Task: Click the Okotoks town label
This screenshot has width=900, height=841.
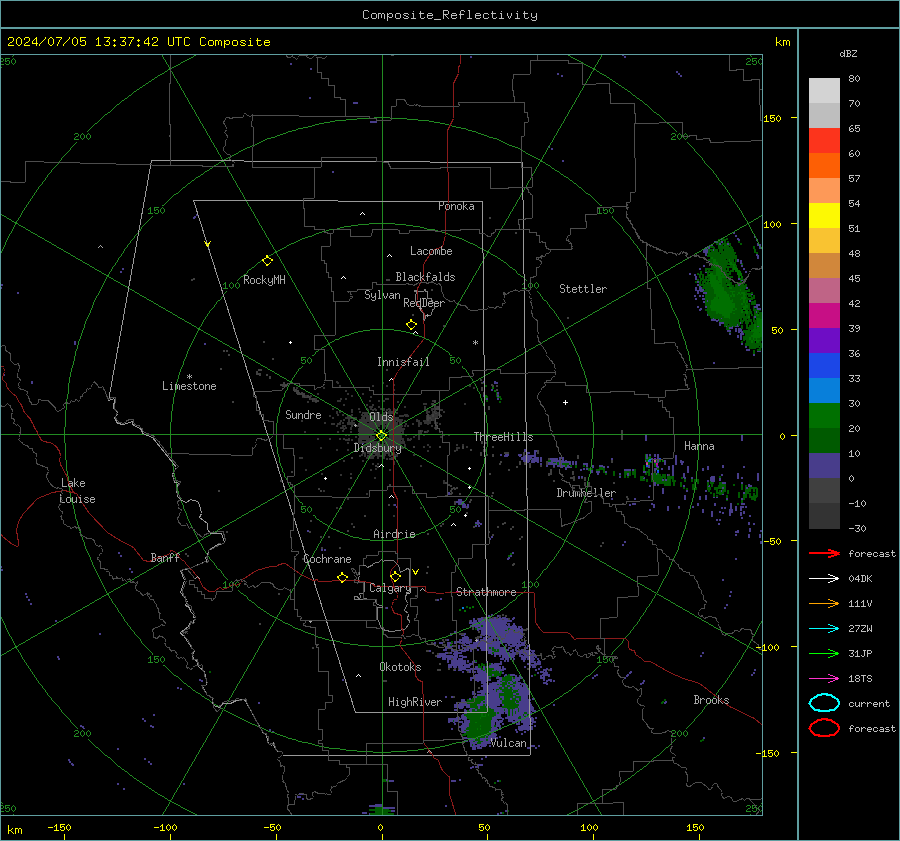Action: coord(400,667)
